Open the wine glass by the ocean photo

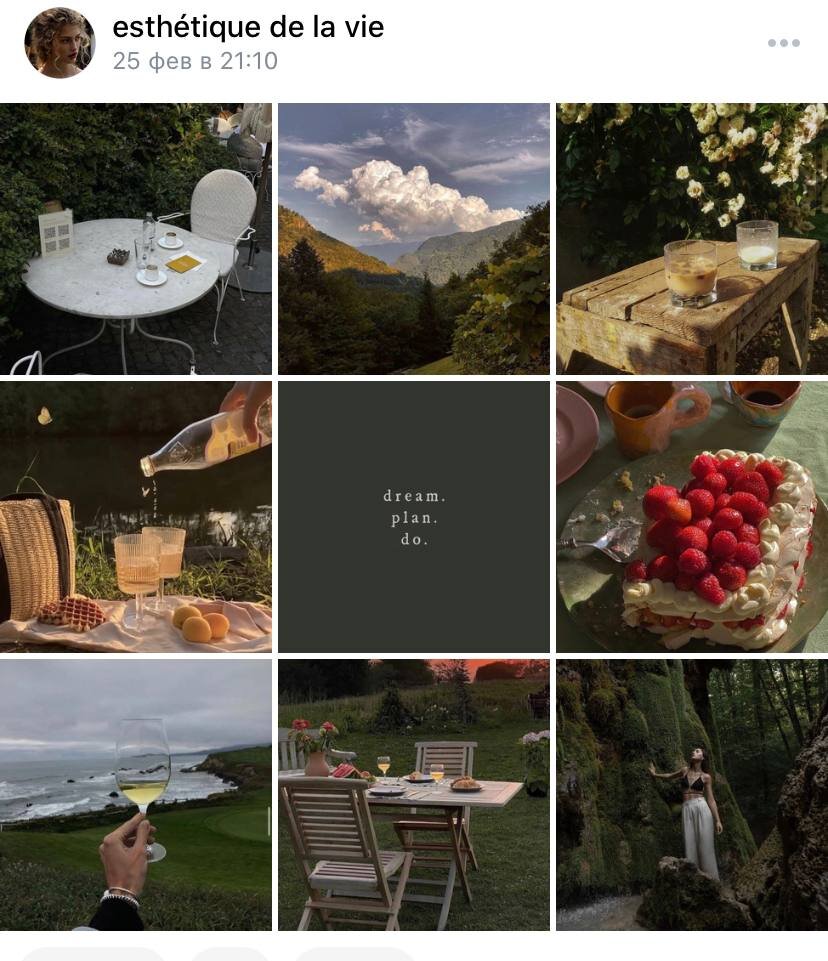[x=135, y=795]
